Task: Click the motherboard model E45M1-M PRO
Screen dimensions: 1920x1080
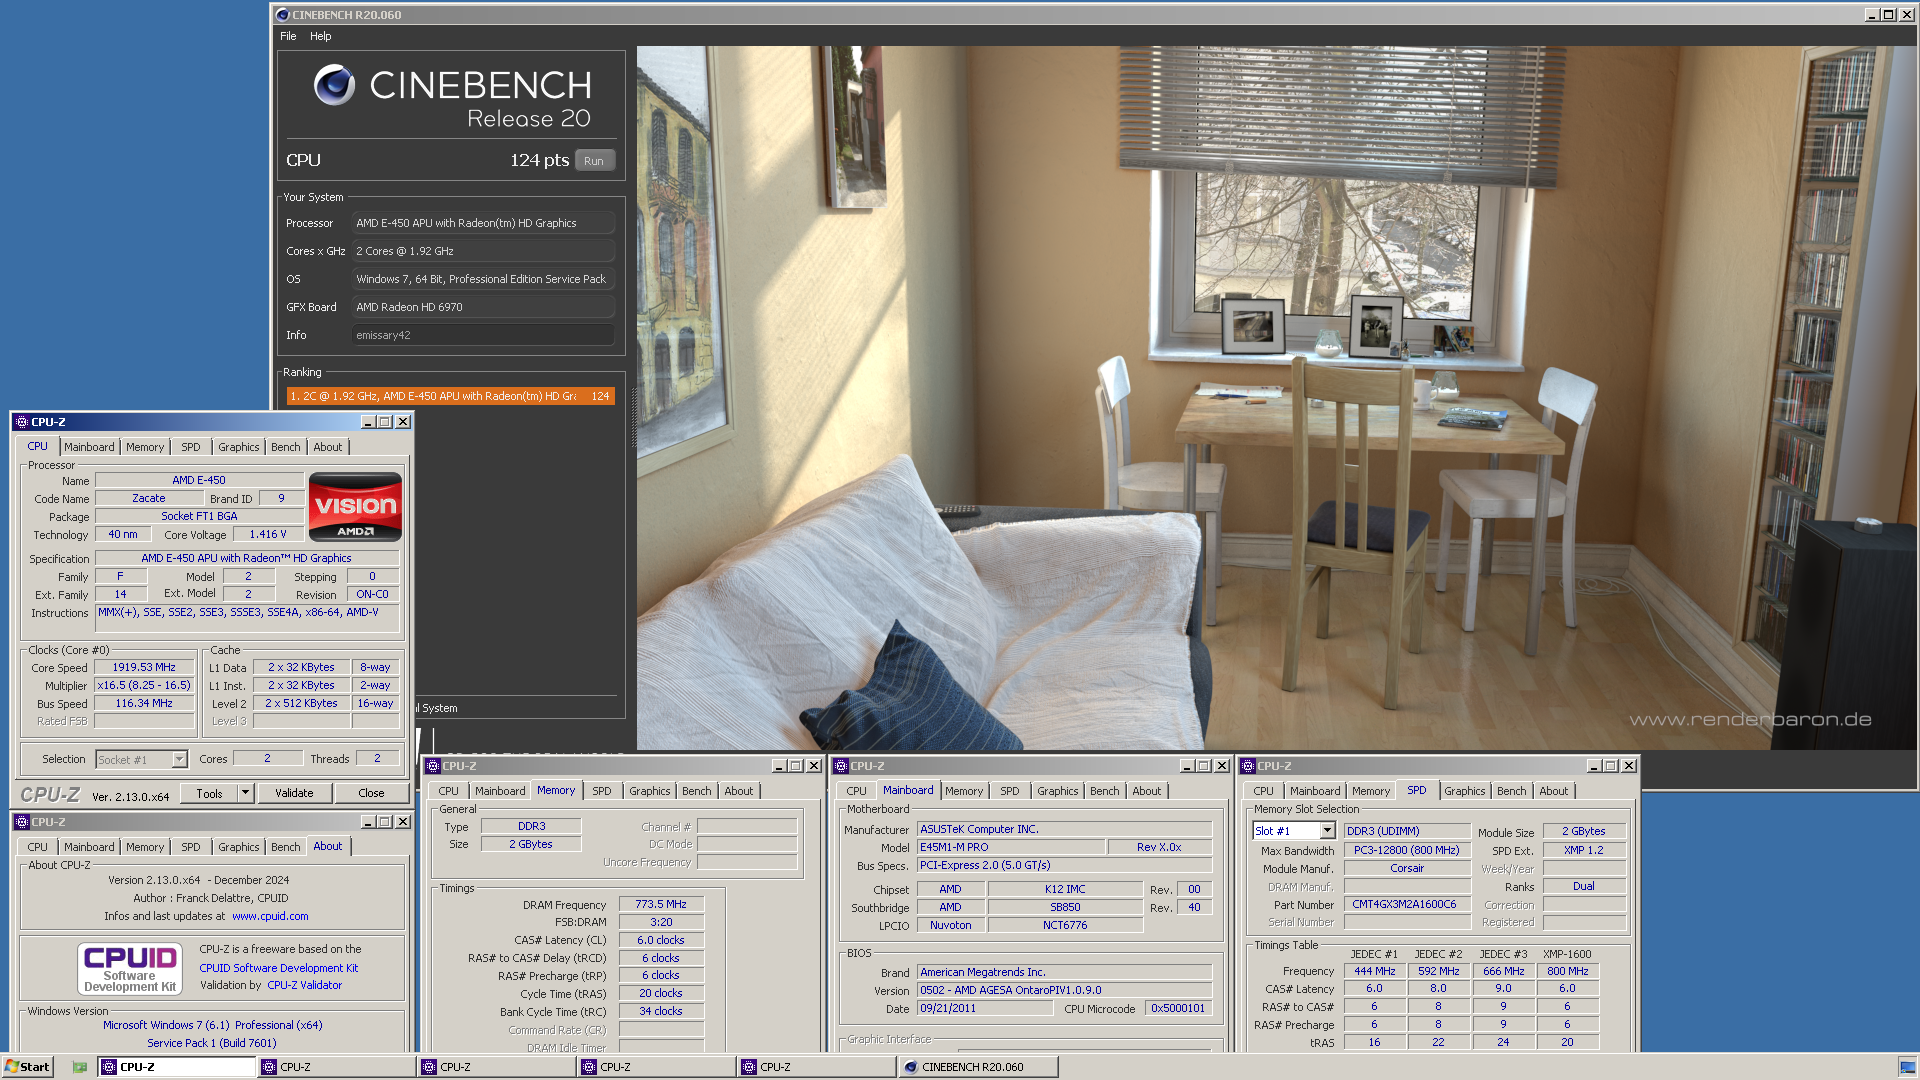Action: coord(1011,847)
